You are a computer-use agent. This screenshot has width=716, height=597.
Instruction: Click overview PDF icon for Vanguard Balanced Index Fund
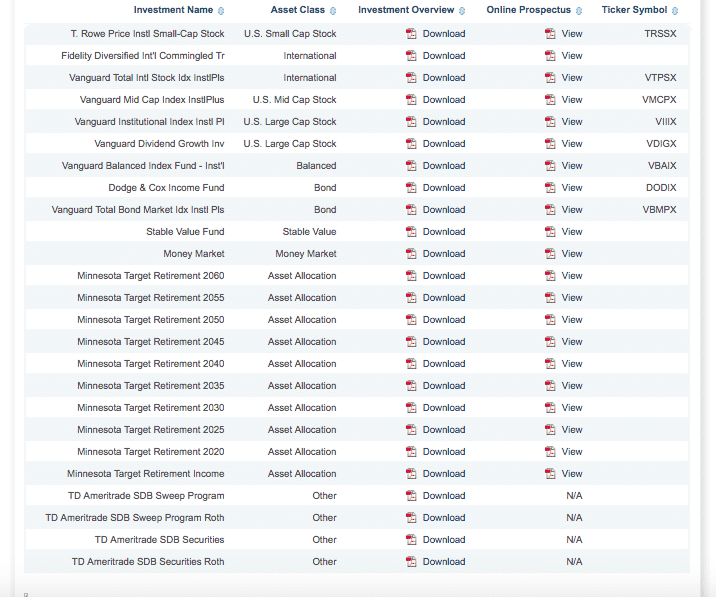(411, 166)
